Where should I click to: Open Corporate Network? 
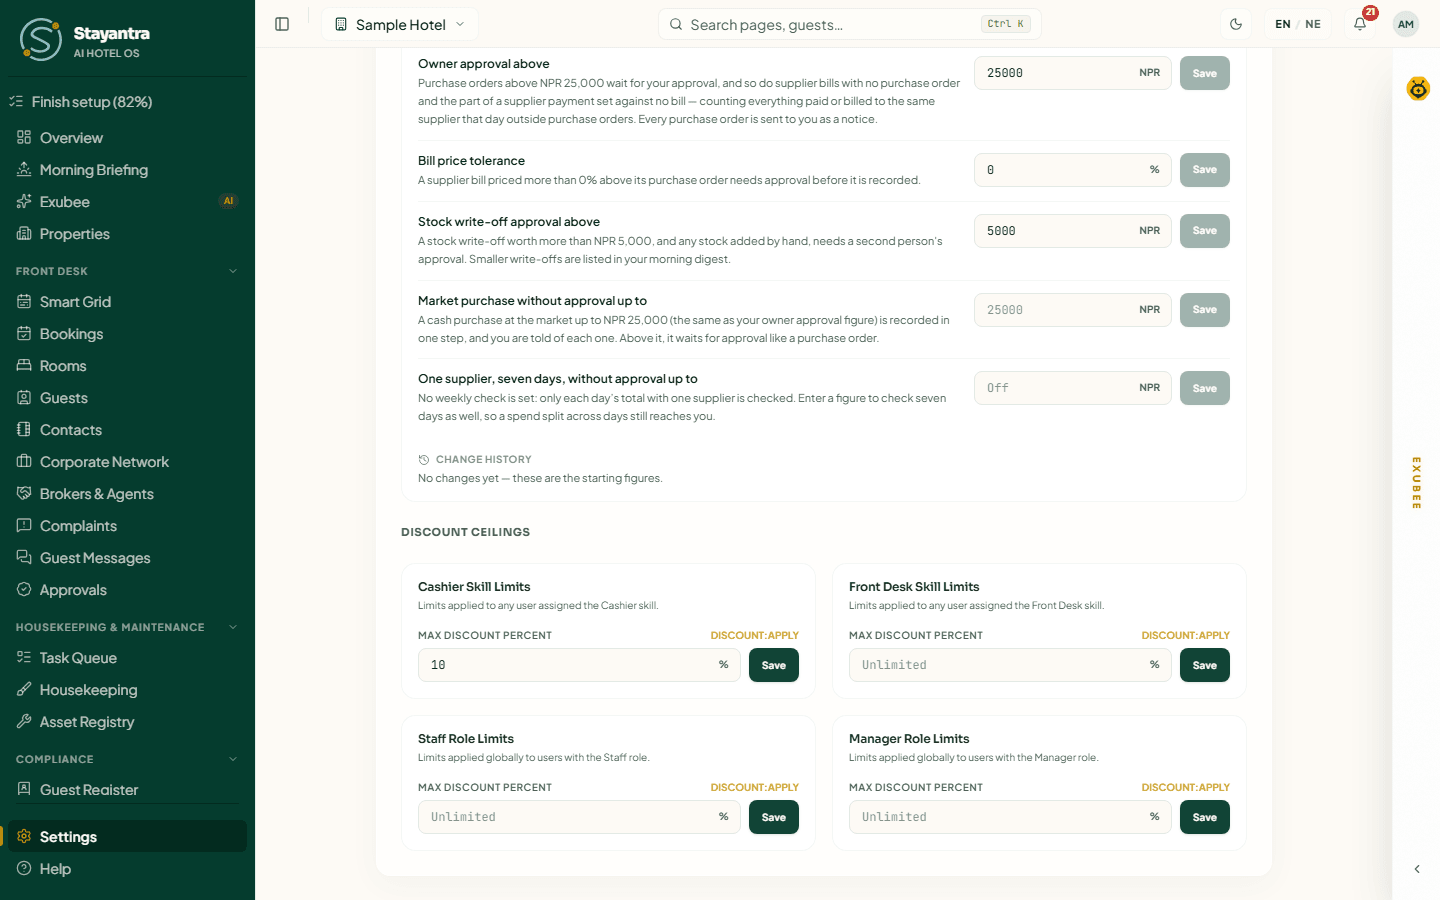point(127,462)
